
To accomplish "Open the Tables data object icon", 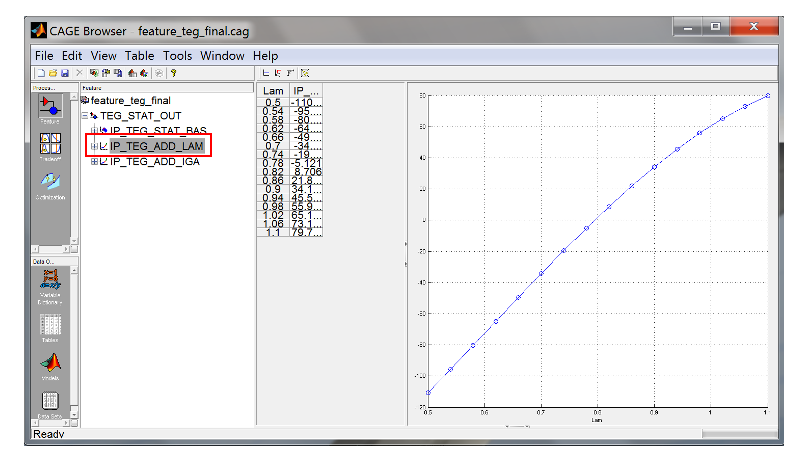I will click(x=50, y=324).
